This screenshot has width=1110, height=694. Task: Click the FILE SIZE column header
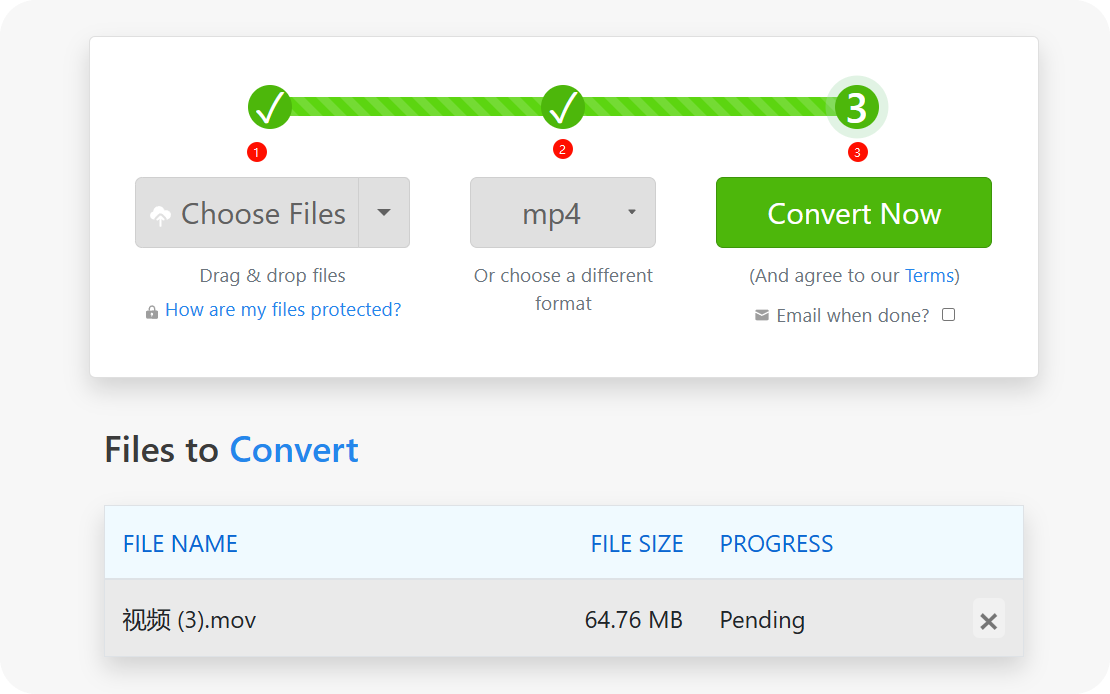tap(637, 544)
